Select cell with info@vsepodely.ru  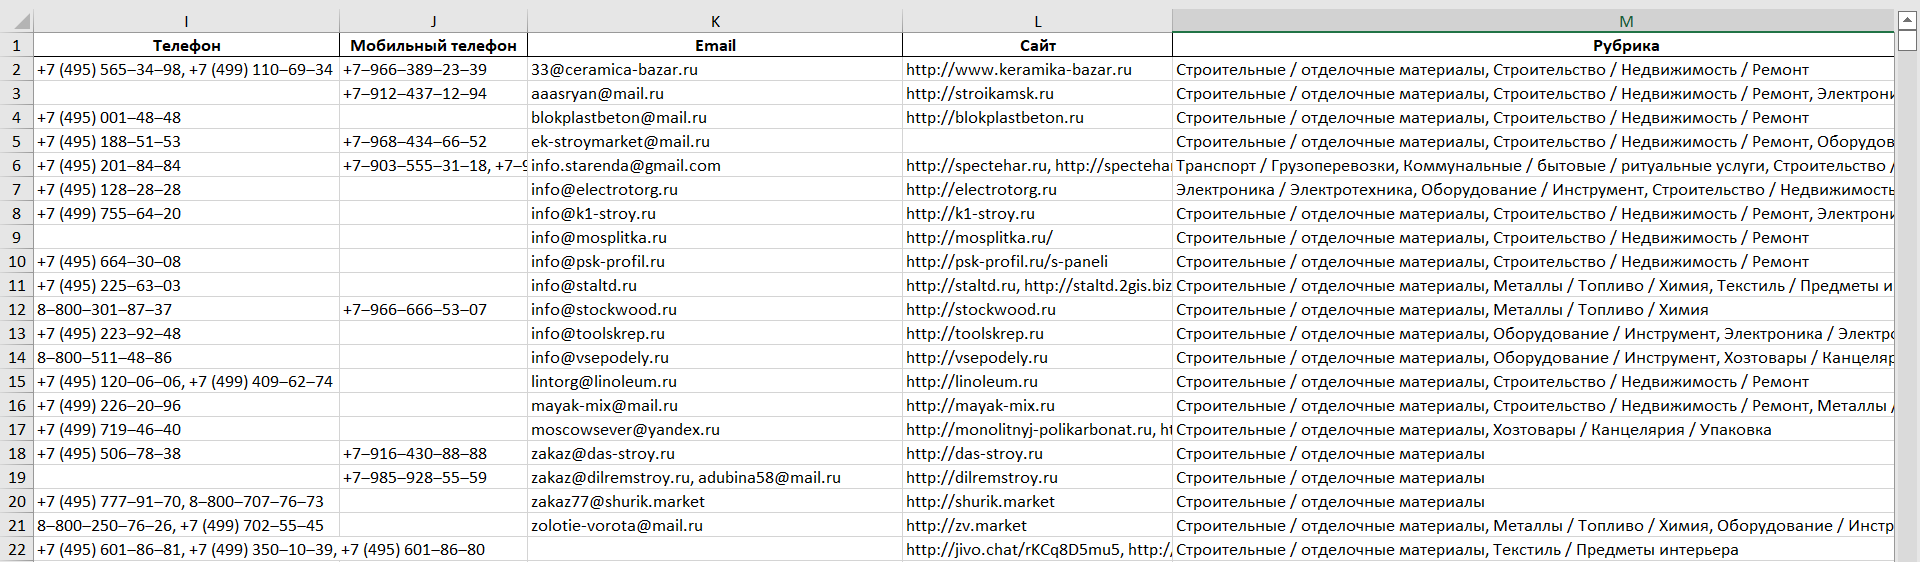(x=715, y=357)
